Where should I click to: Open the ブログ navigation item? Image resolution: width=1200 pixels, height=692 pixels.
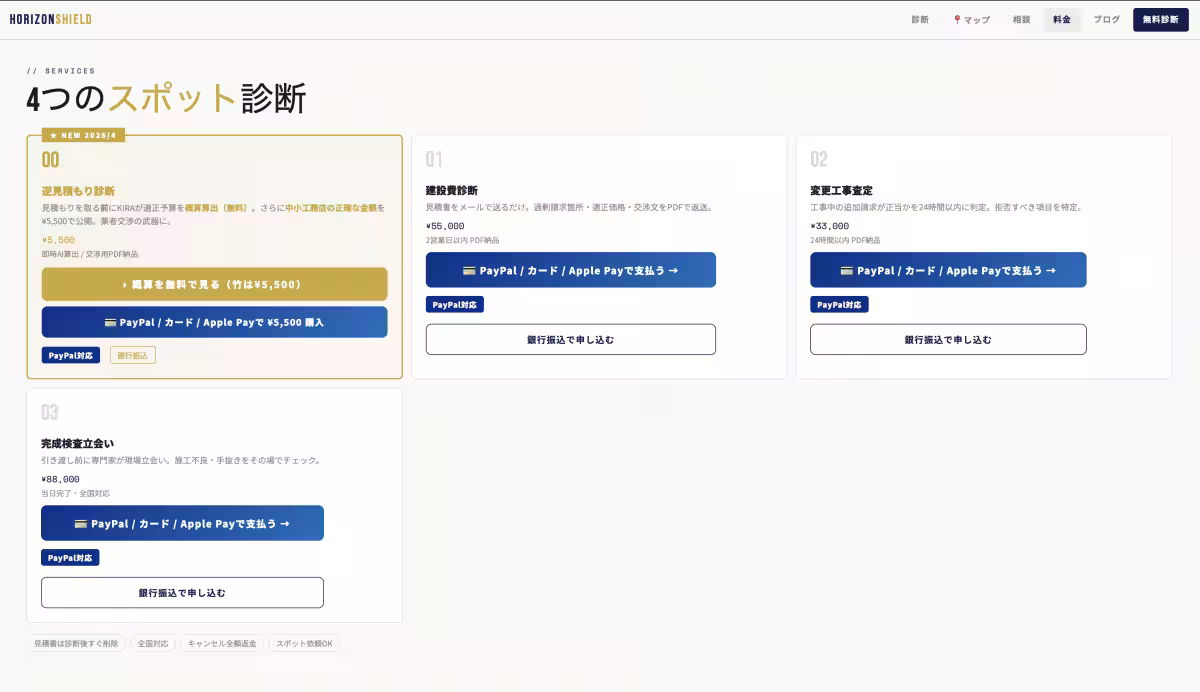pyautogui.click(x=1105, y=18)
